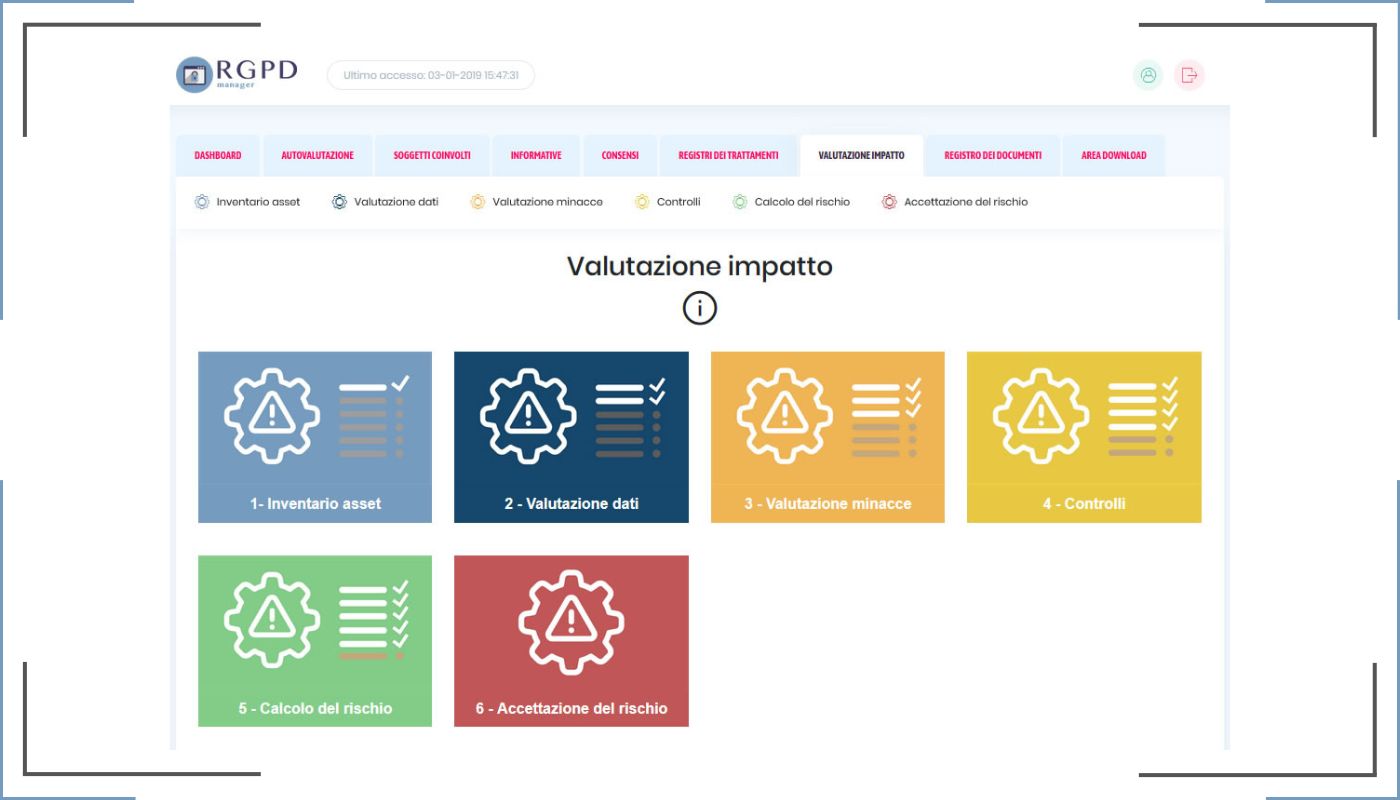1400x800 pixels.
Task: Click warning gear icon in Controlli tile
Action: pos(1041,414)
